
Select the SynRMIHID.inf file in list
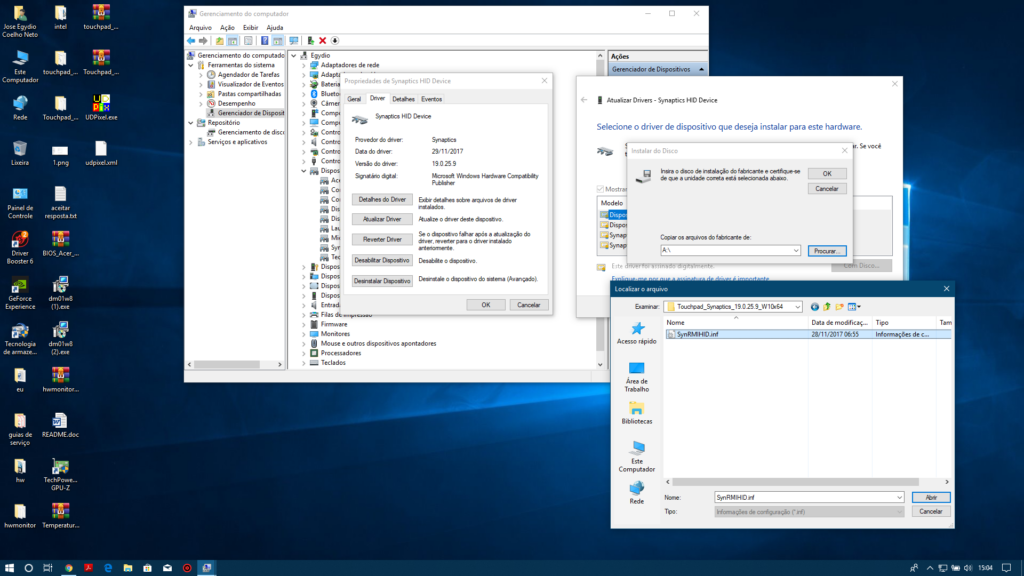click(x=697, y=335)
